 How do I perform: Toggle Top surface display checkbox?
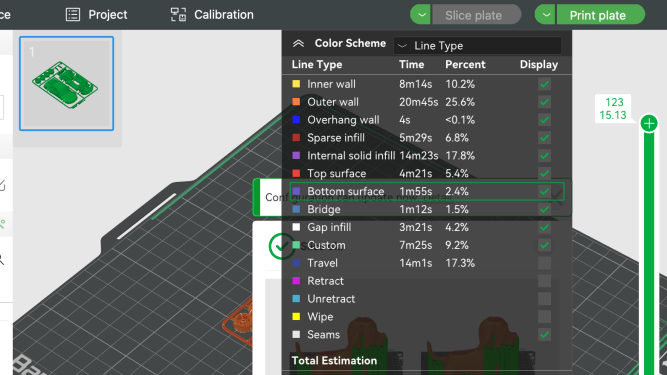[544, 173]
